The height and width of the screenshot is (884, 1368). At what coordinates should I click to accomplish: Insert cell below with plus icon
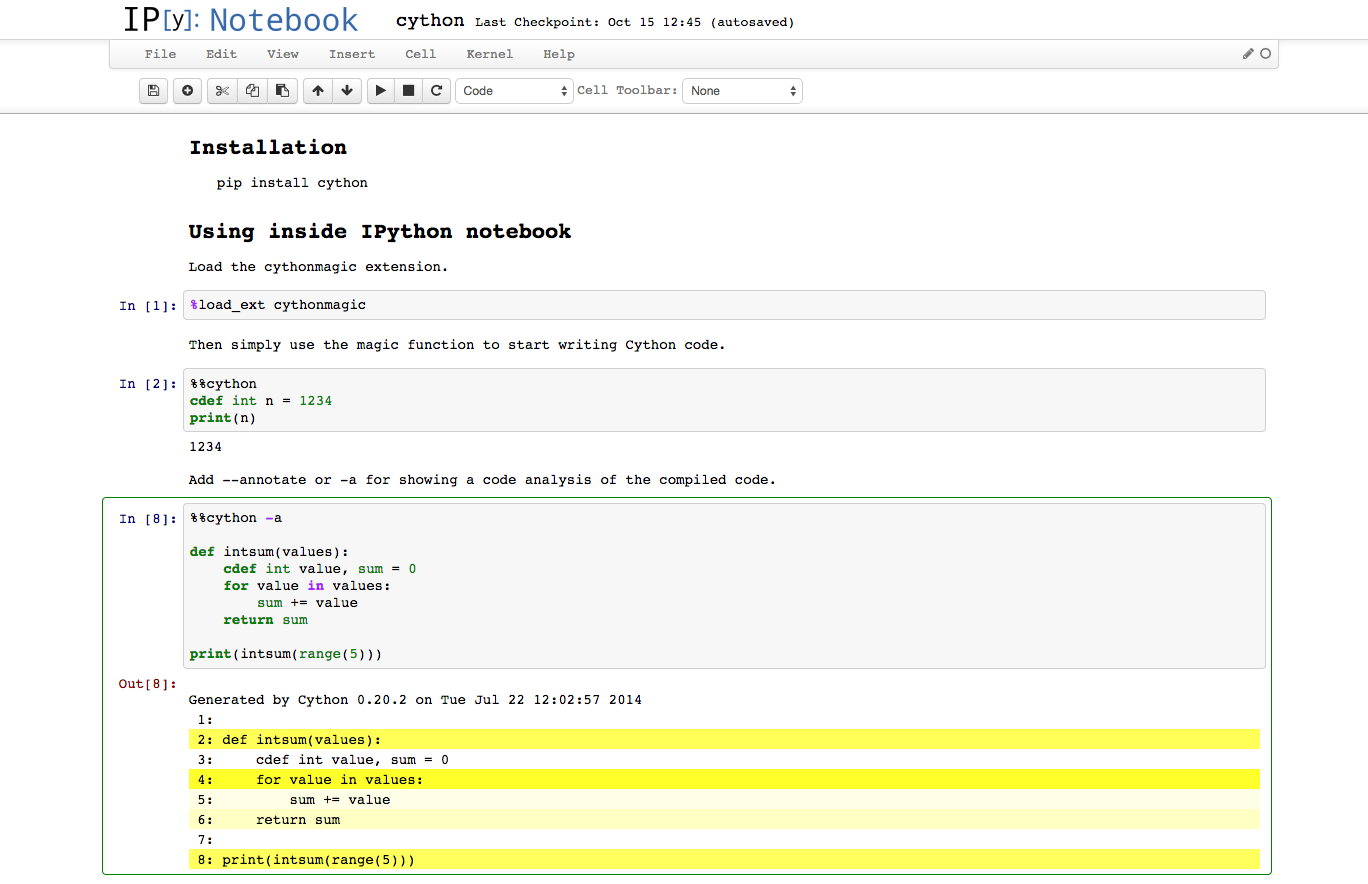click(x=187, y=91)
